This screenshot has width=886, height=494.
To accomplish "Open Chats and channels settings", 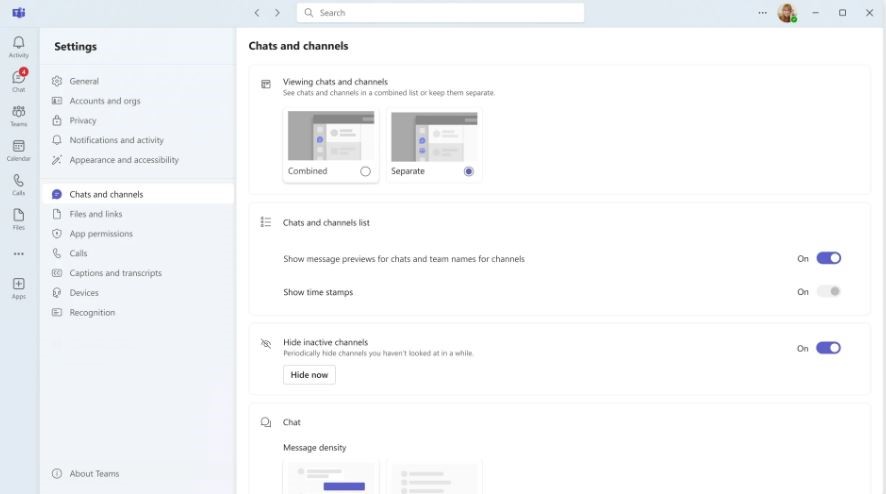I will (x=138, y=194).
